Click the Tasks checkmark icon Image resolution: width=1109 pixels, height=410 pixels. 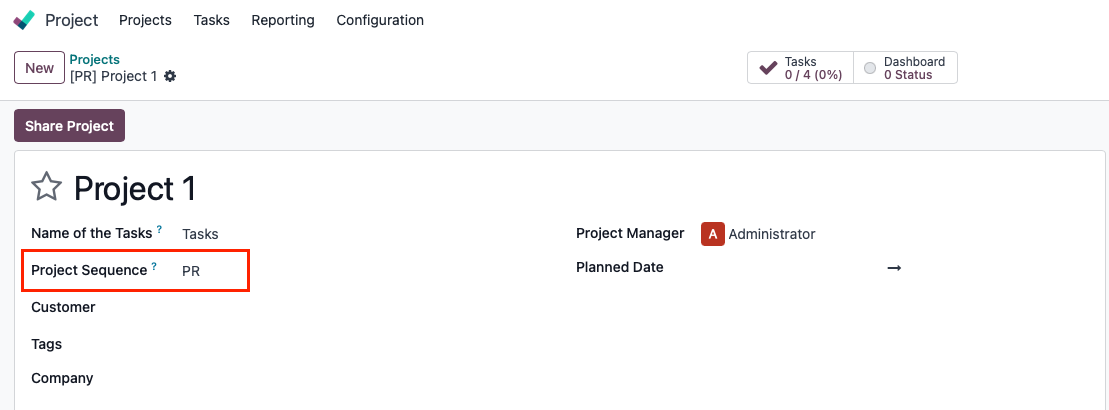(768, 68)
